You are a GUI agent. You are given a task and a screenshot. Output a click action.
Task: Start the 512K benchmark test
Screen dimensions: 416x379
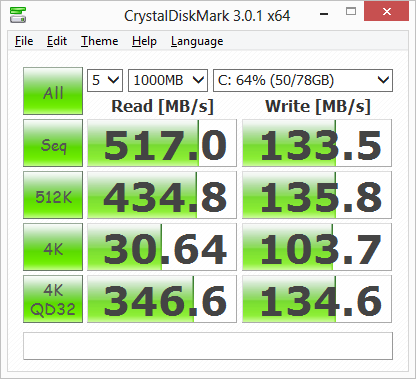[x=53, y=195]
